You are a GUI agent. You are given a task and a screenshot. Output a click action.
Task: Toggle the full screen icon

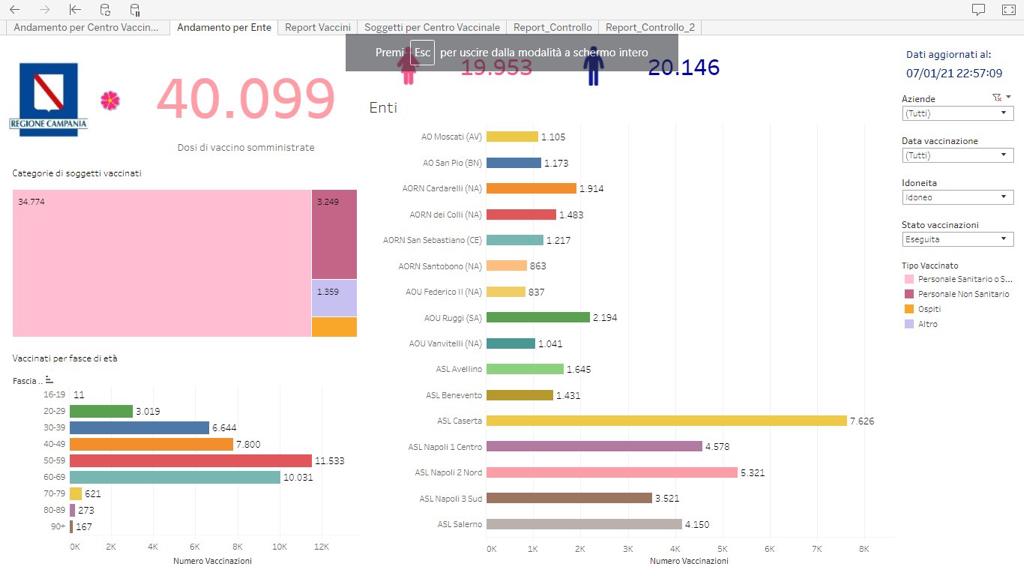(1007, 9)
